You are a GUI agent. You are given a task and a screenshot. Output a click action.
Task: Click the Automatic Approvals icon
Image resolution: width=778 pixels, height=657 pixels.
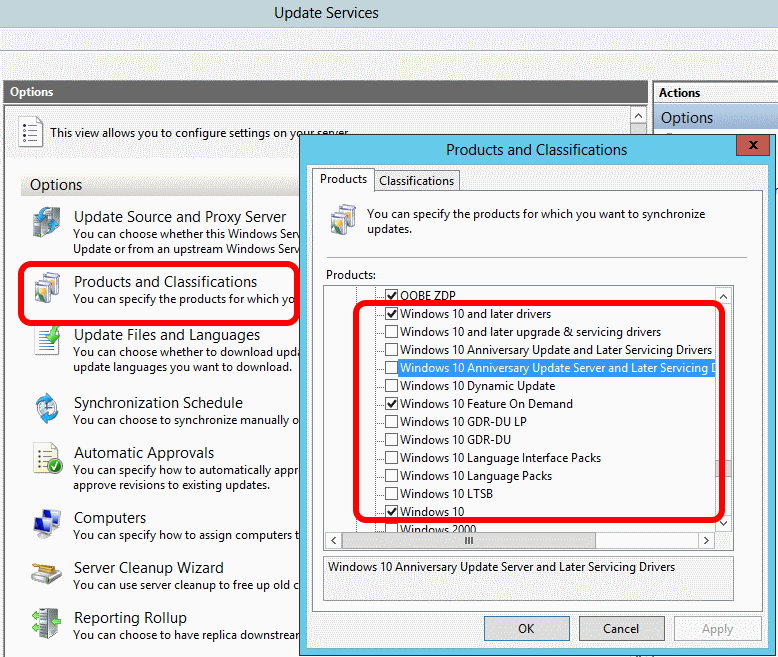[46, 460]
